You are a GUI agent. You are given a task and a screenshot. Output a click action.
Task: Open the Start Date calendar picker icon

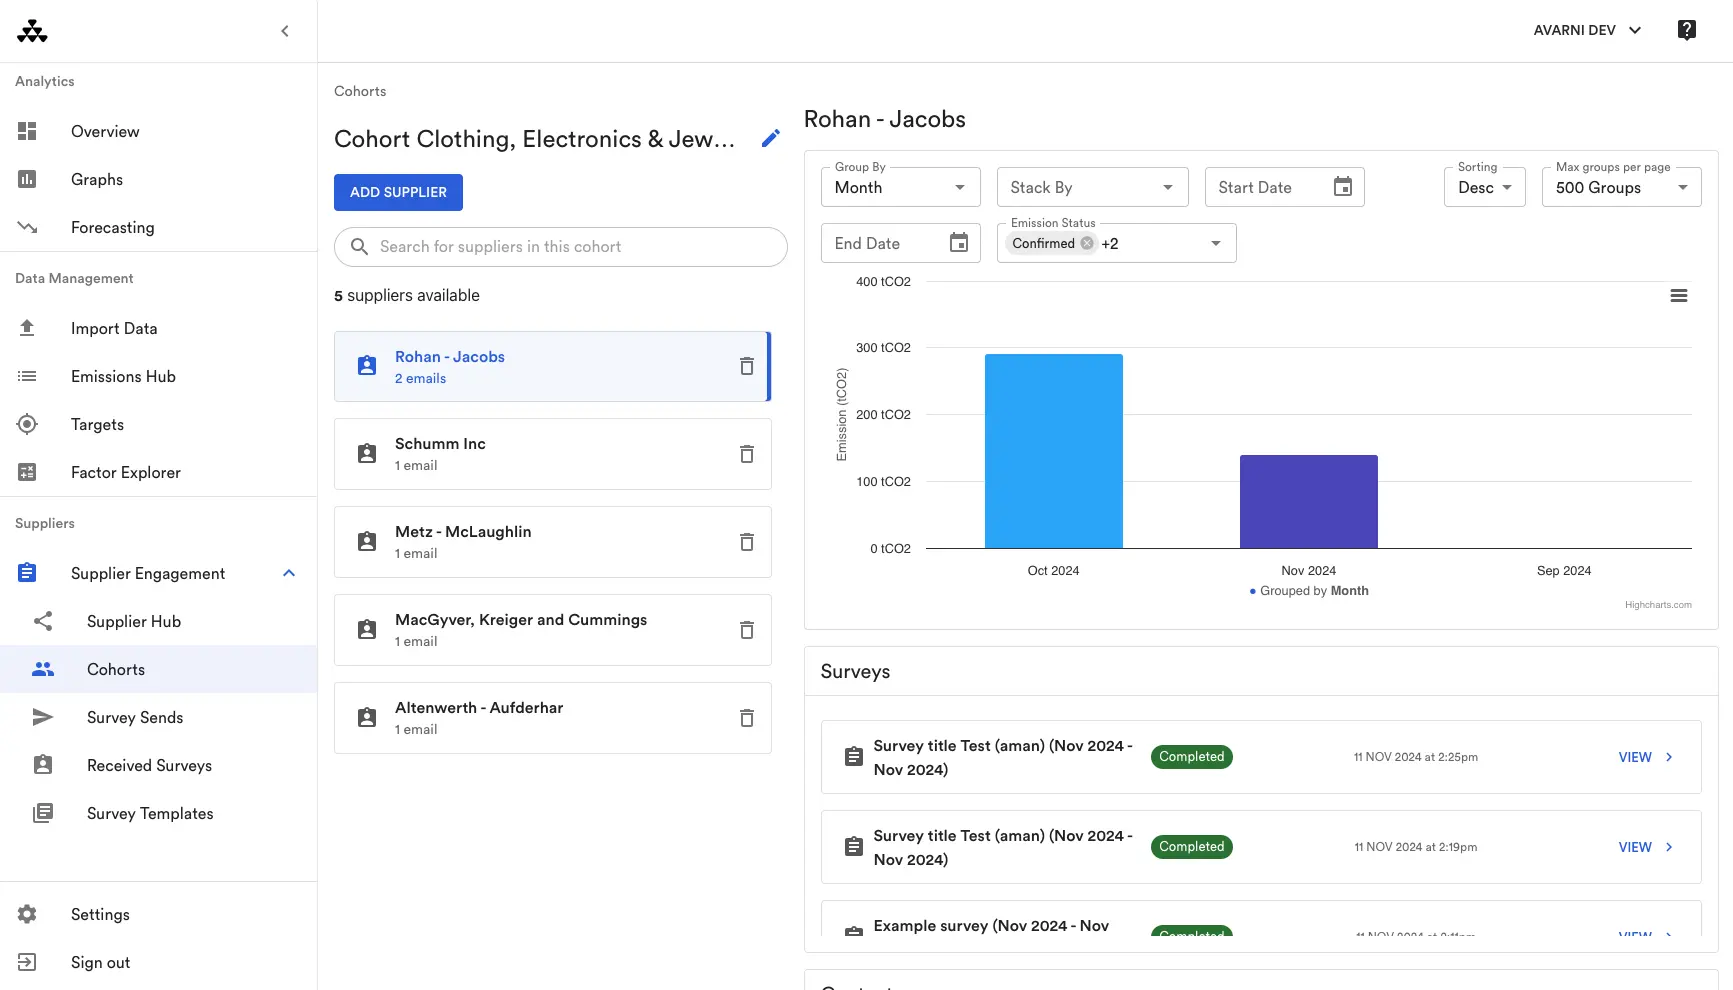click(1342, 187)
